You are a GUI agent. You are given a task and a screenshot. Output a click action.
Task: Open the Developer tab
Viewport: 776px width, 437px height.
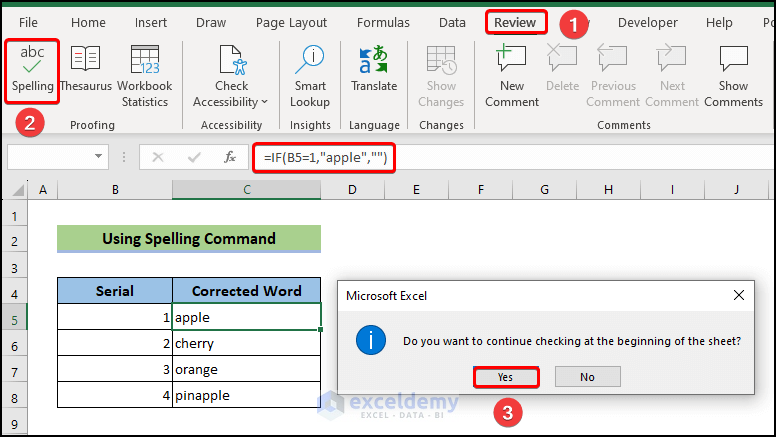[647, 23]
